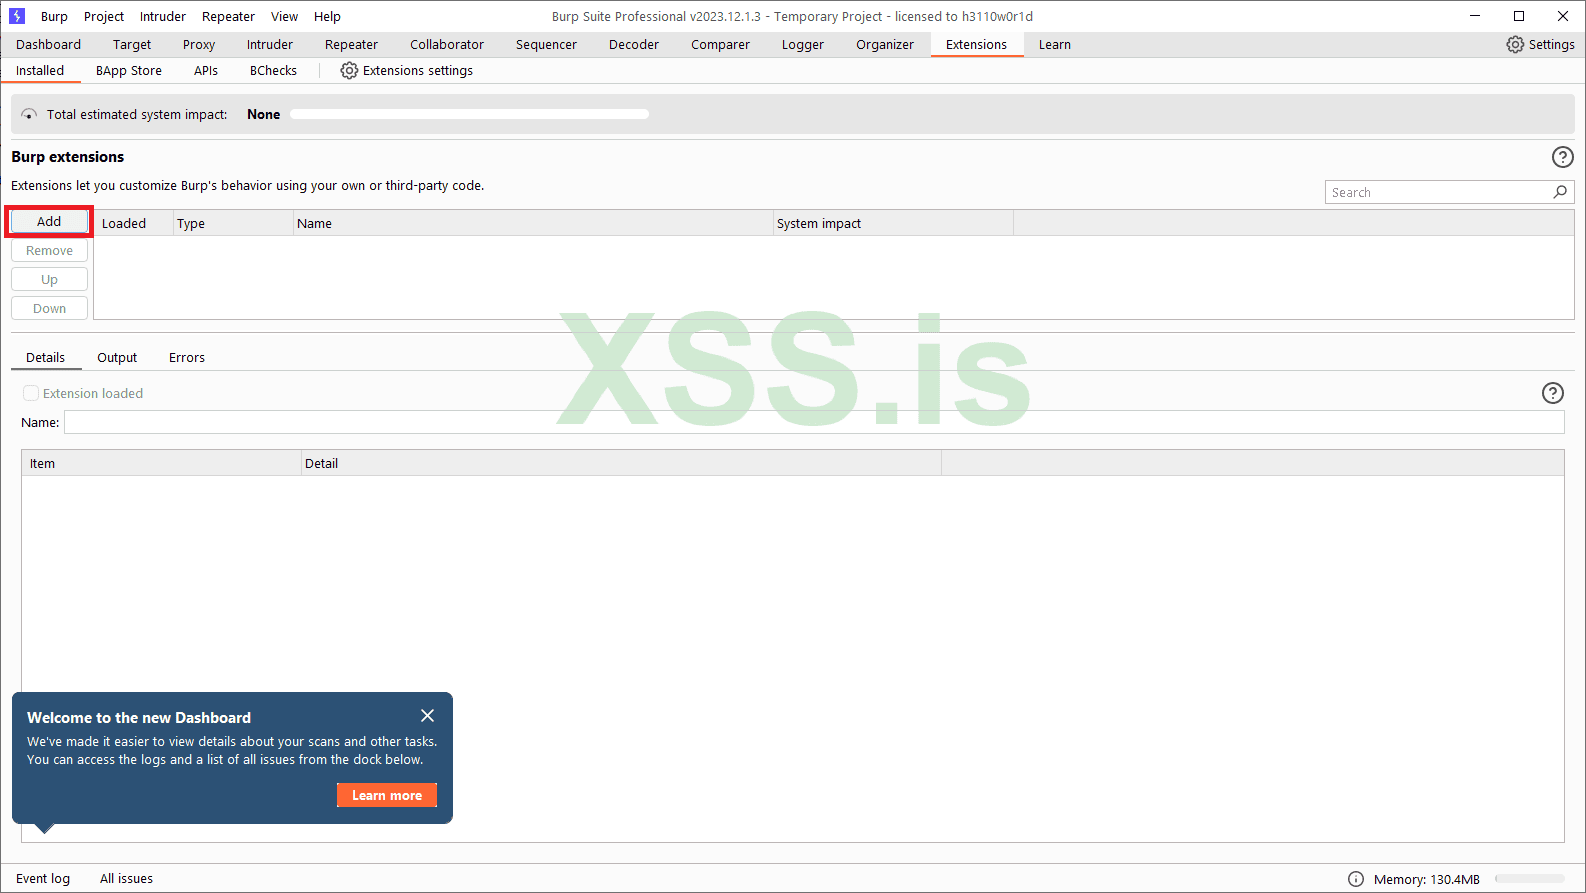The height and width of the screenshot is (893, 1586).
Task: Open the Event log
Action: pyautogui.click(x=43, y=878)
